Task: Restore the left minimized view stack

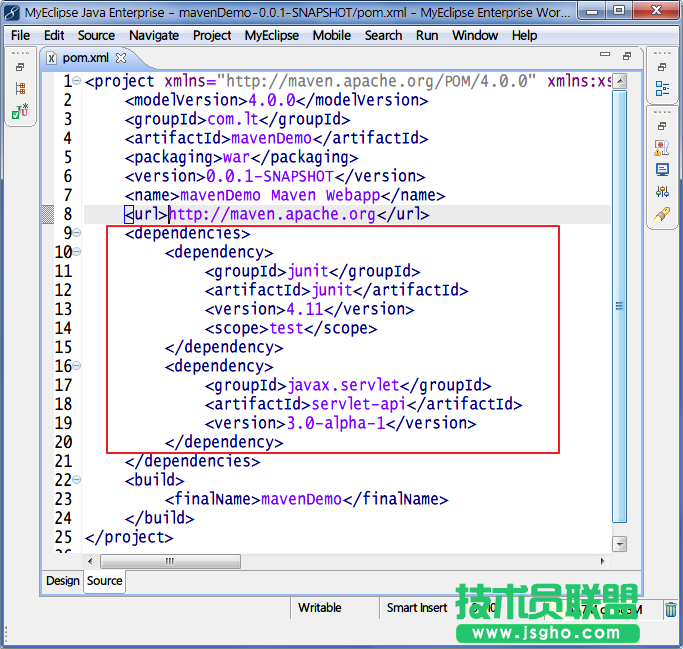Action: tap(20, 67)
